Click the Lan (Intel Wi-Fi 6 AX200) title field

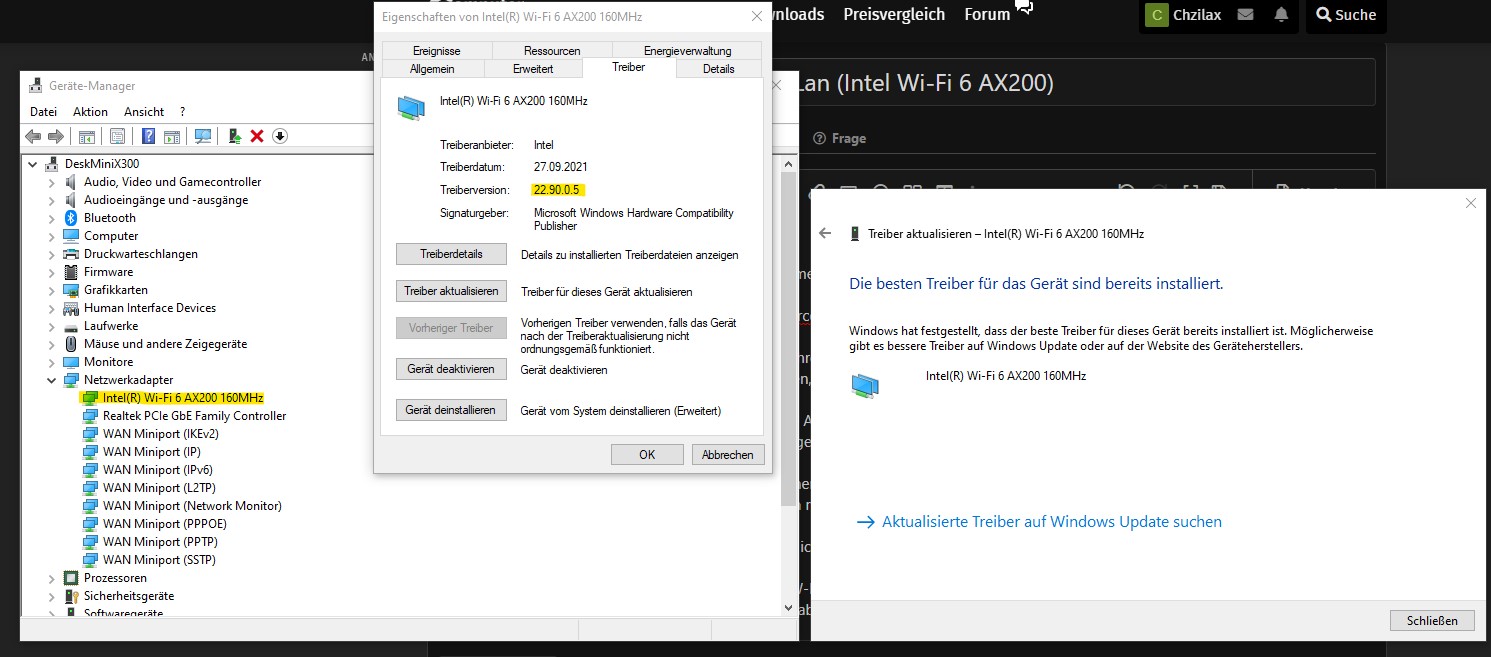click(1086, 83)
